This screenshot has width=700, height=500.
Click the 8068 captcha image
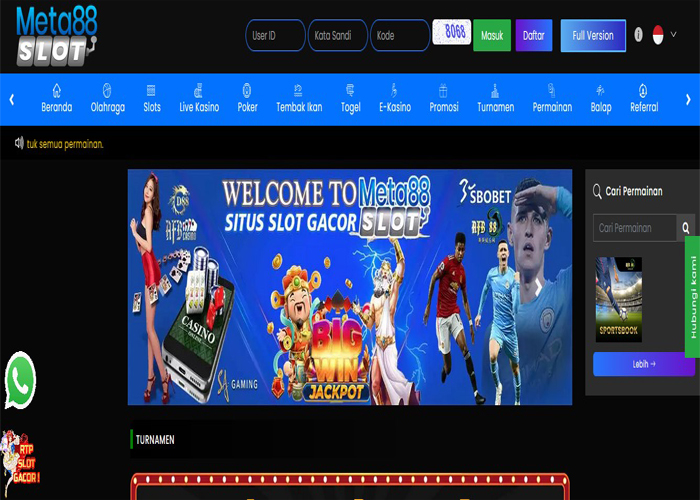452,32
